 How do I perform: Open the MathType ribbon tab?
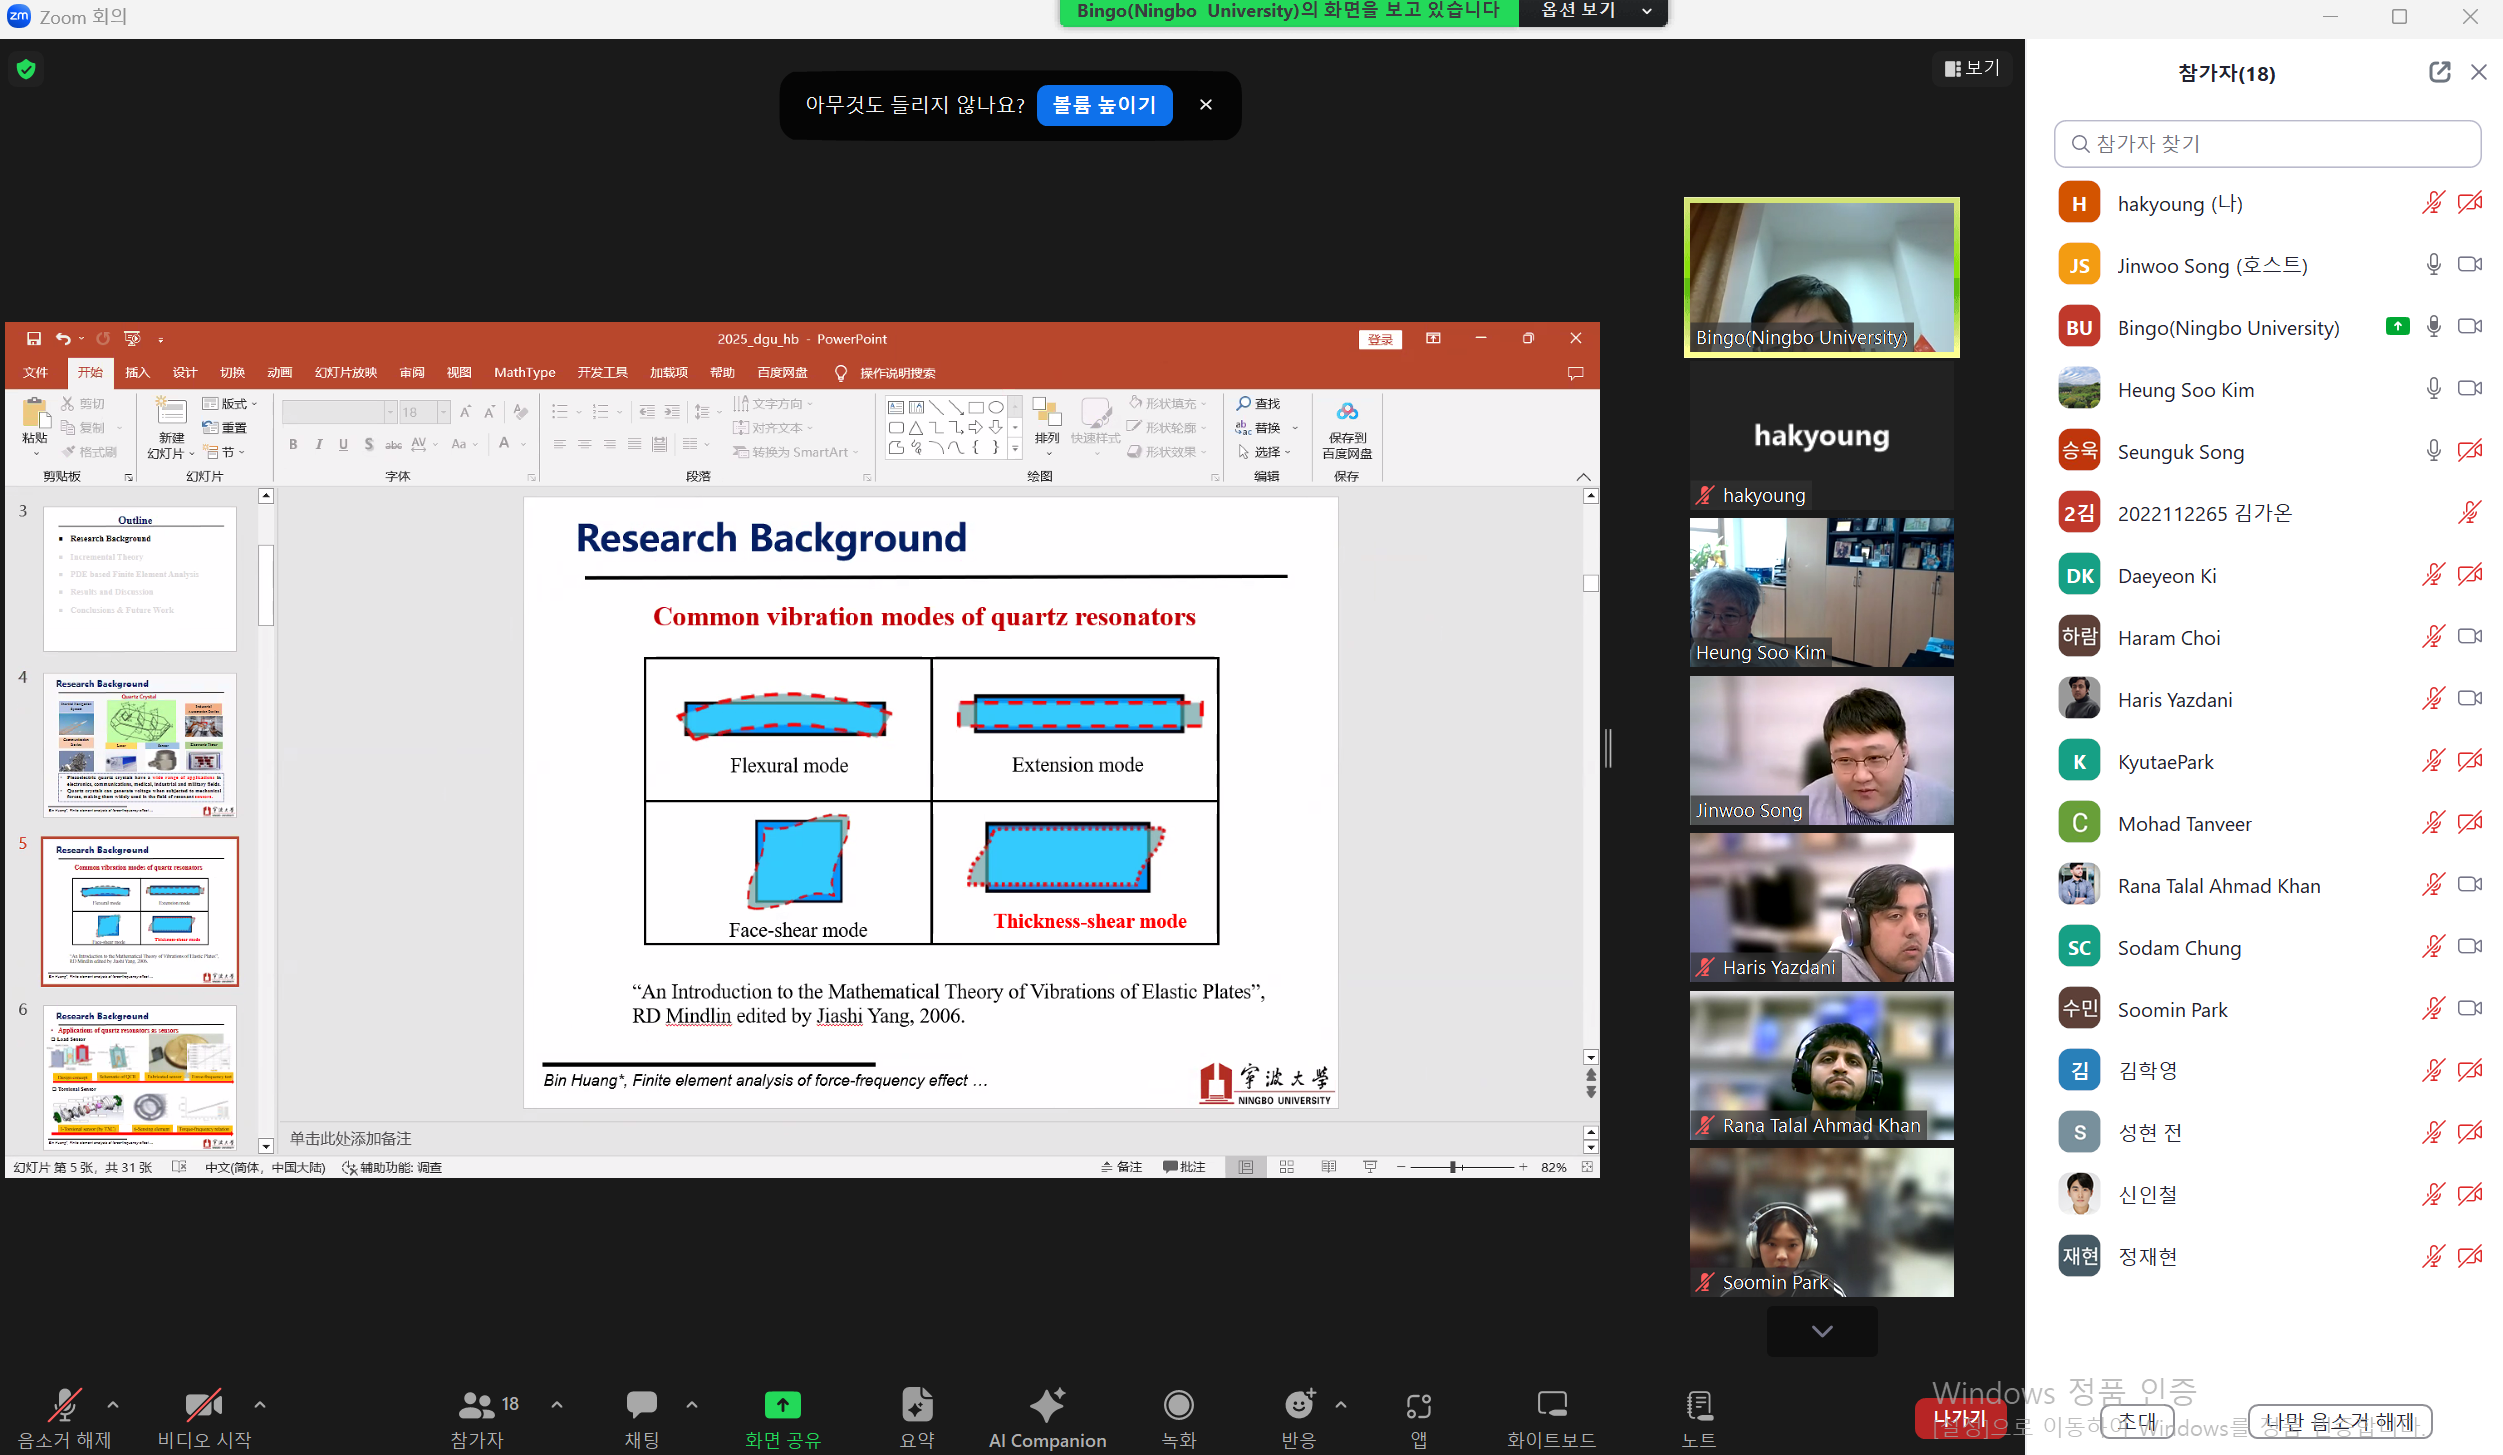pyautogui.click(x=524, y=373)
